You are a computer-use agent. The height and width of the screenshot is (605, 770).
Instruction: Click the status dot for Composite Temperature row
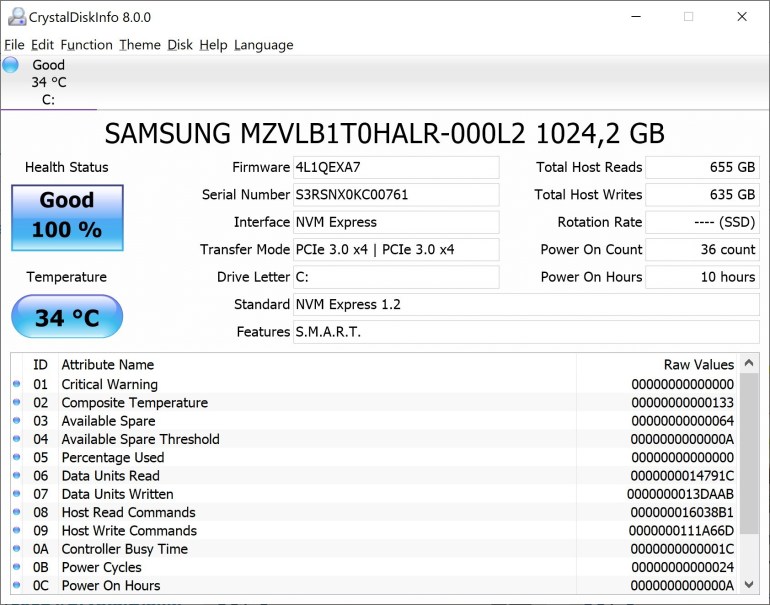pos(16,402)
